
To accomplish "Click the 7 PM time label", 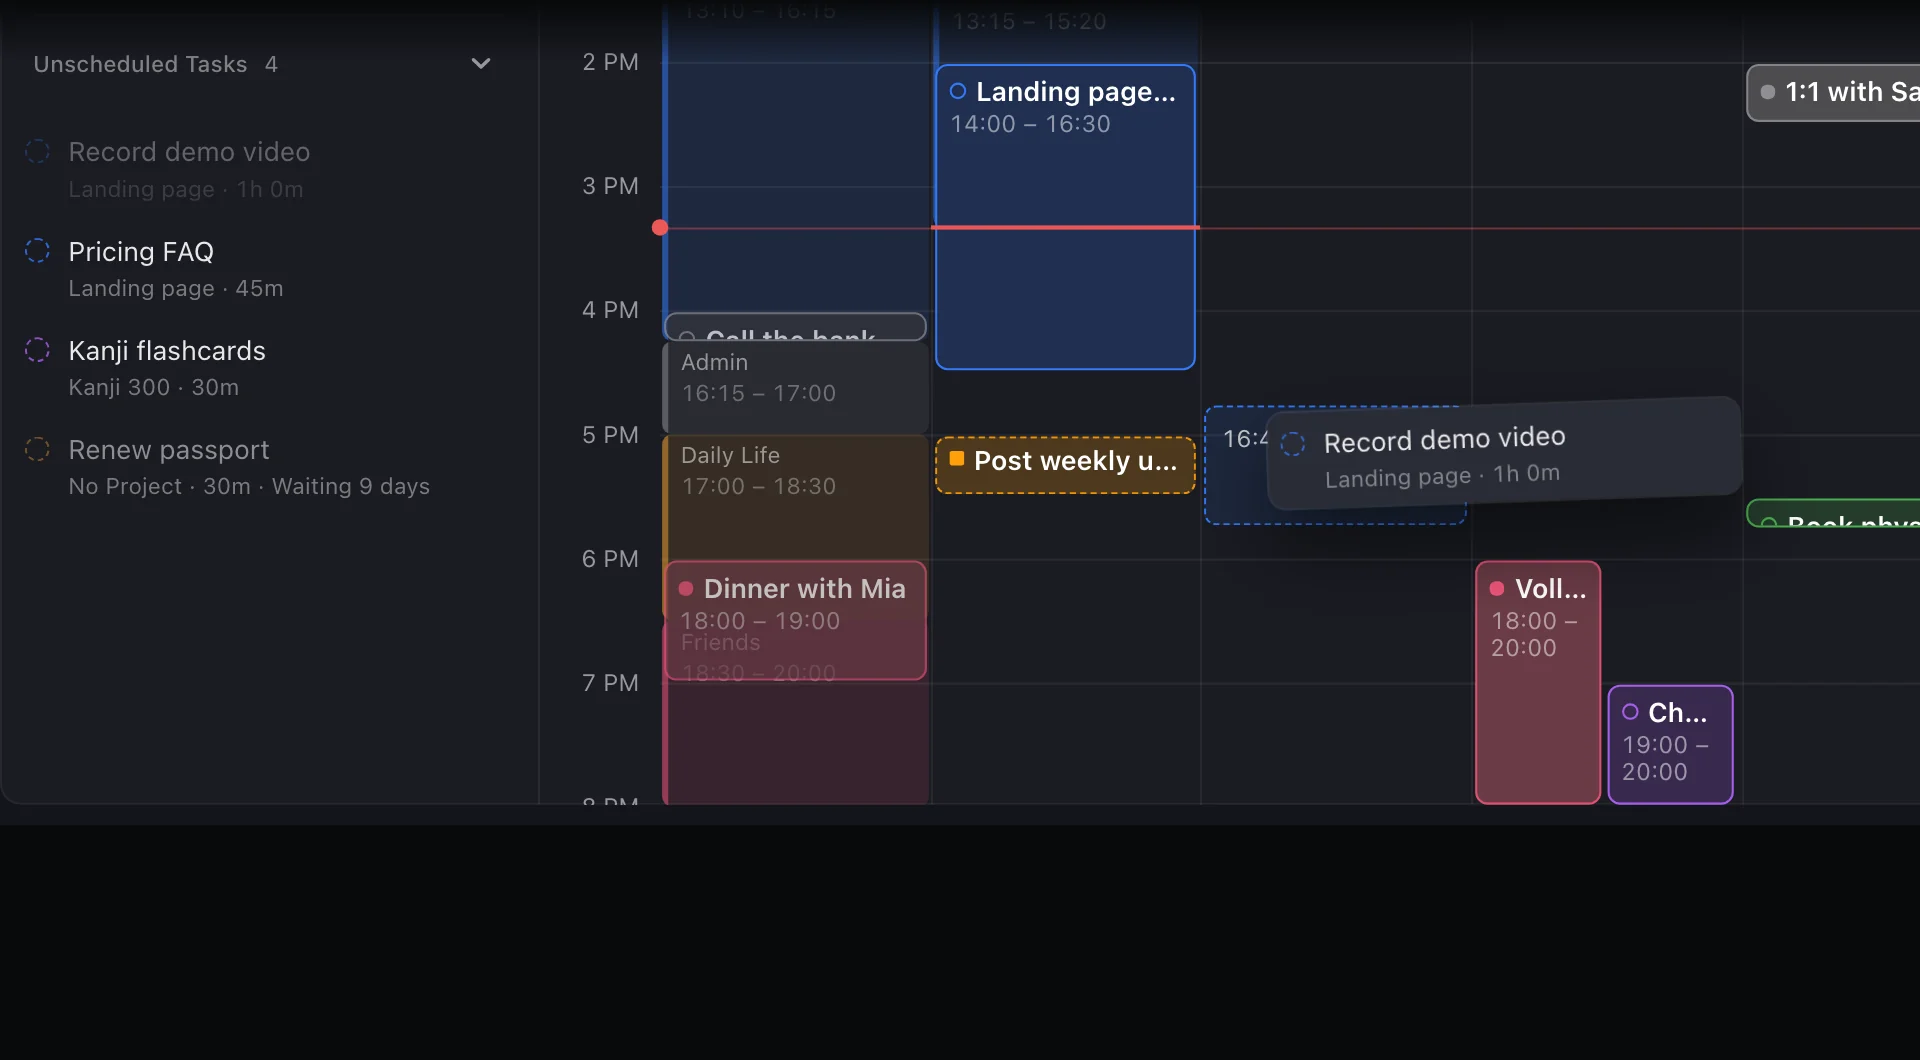I will 610,683.
